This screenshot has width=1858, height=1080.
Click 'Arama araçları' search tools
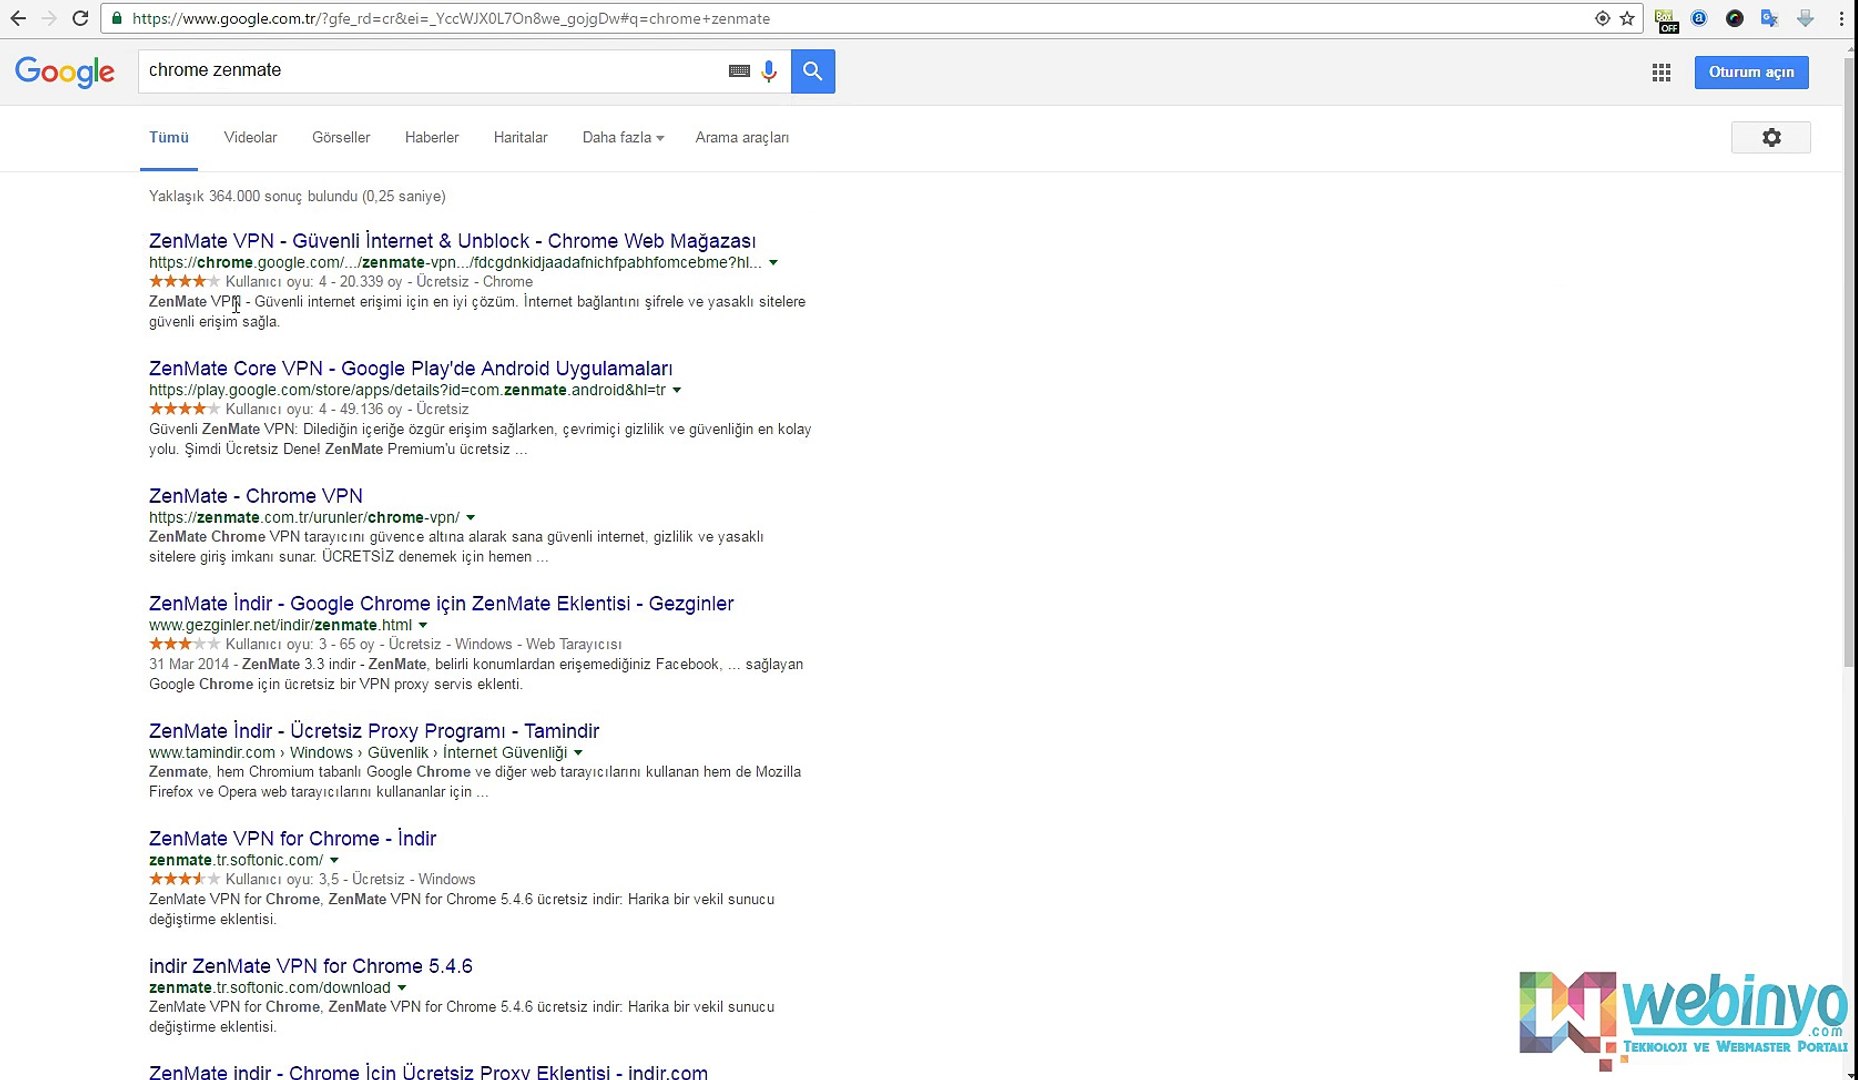pos(742,138)
